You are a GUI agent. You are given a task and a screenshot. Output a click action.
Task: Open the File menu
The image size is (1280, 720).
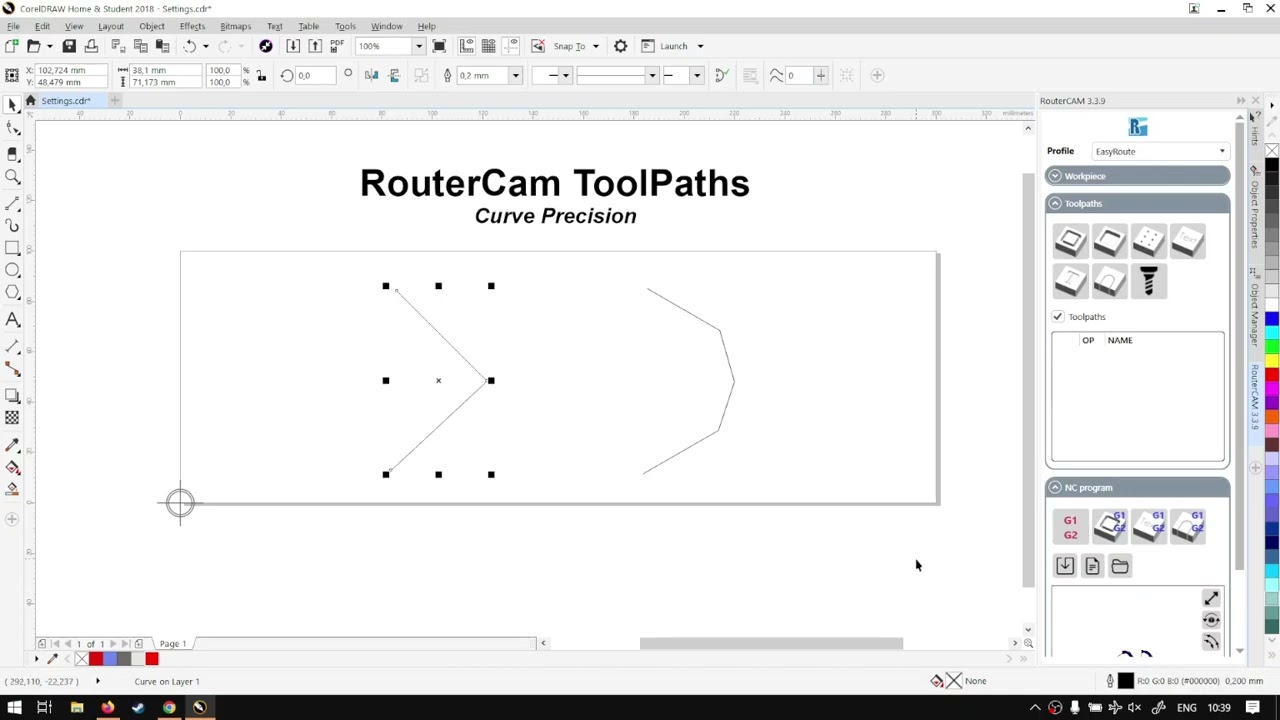pyautogui.click(x=13, y=26)
